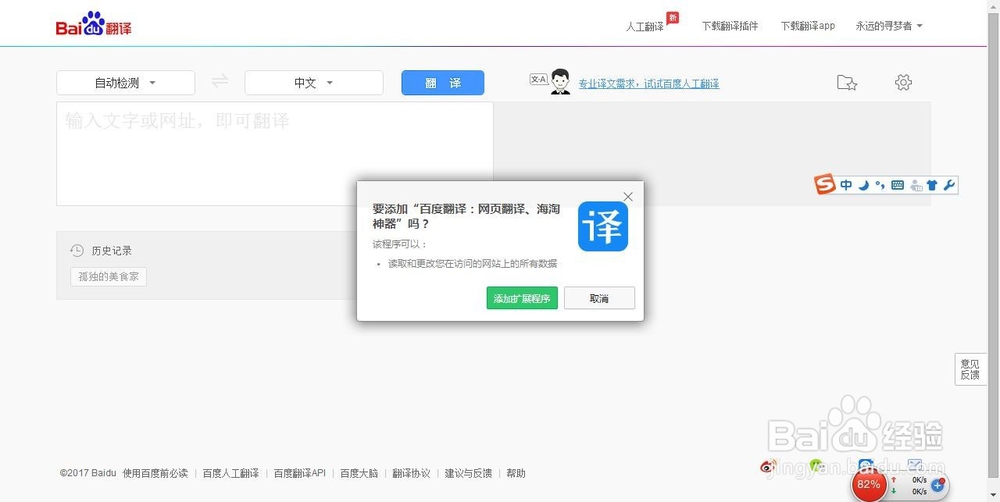Open 建议与反馈 footer link
Screen dimensions: 1000x502
click(468, 473)
